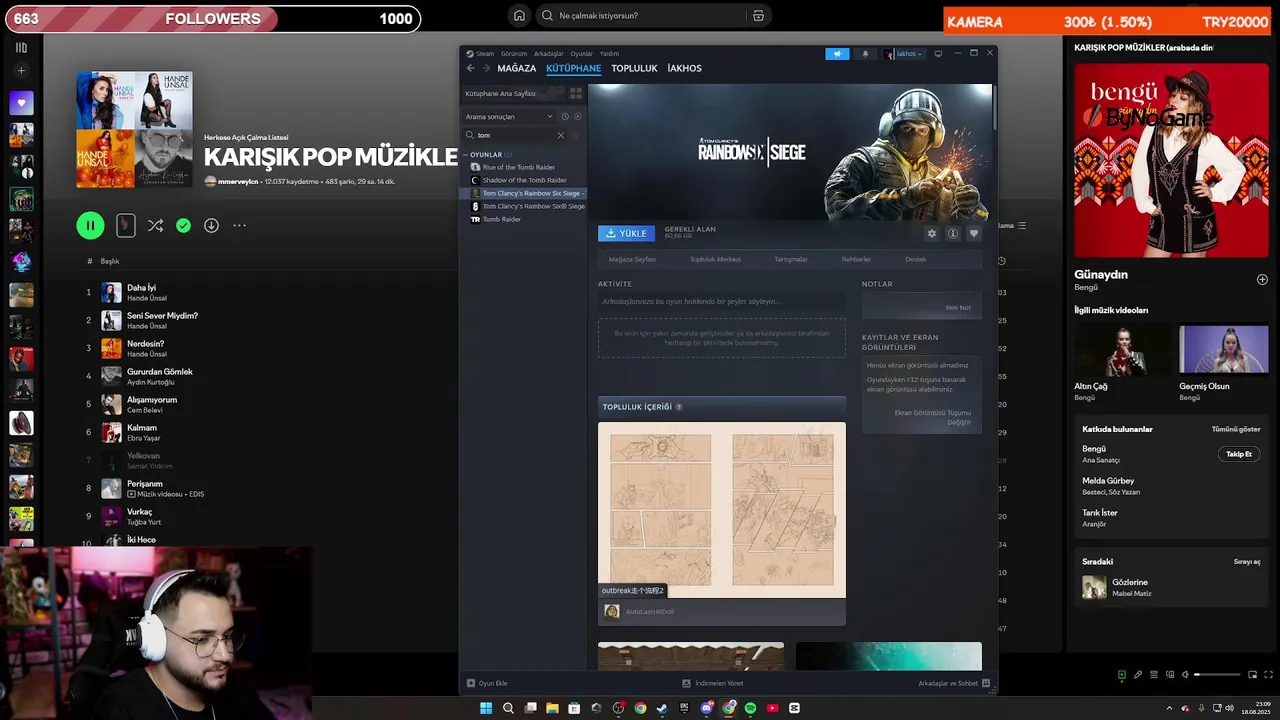1280x720 pixels.
Task: Toggle shuffle on the Spotify playlist
Action: [x=155, y=226]
